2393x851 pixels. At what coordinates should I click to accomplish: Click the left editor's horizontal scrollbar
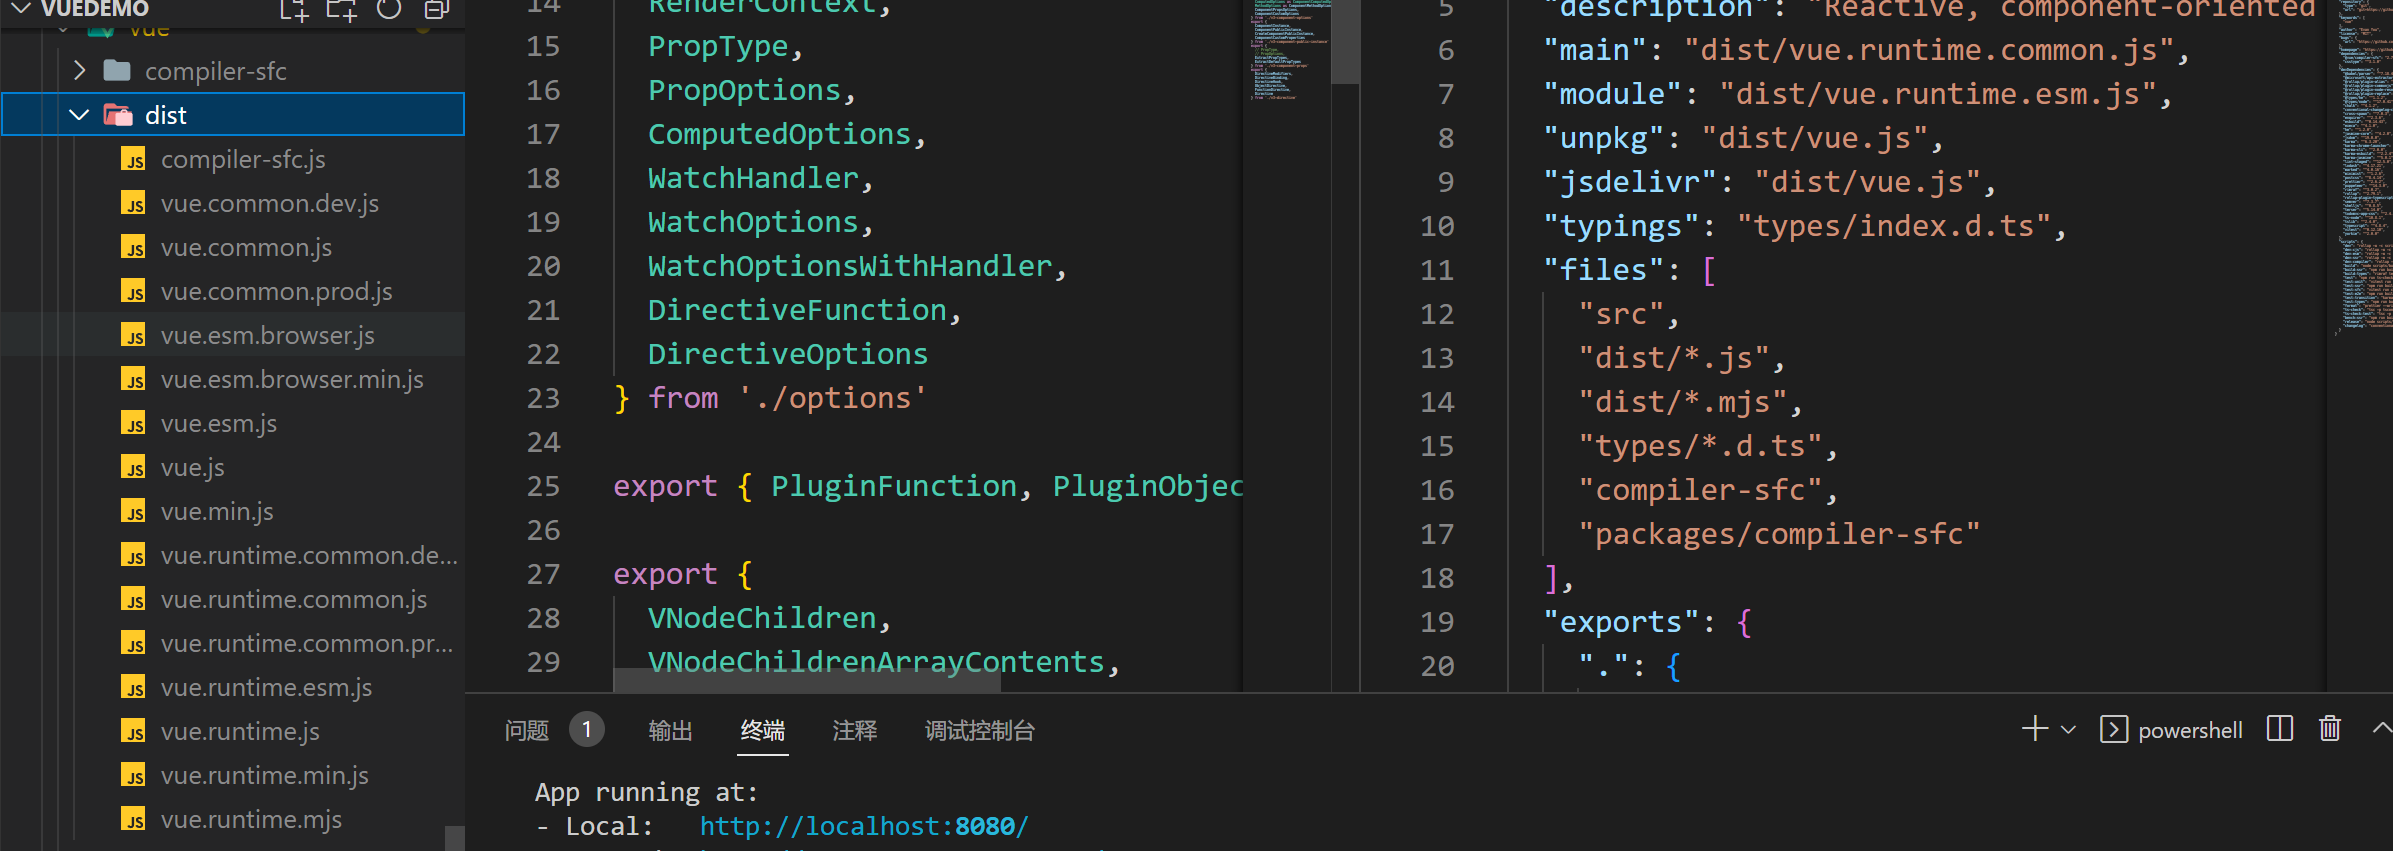click(x=806, y=681)
